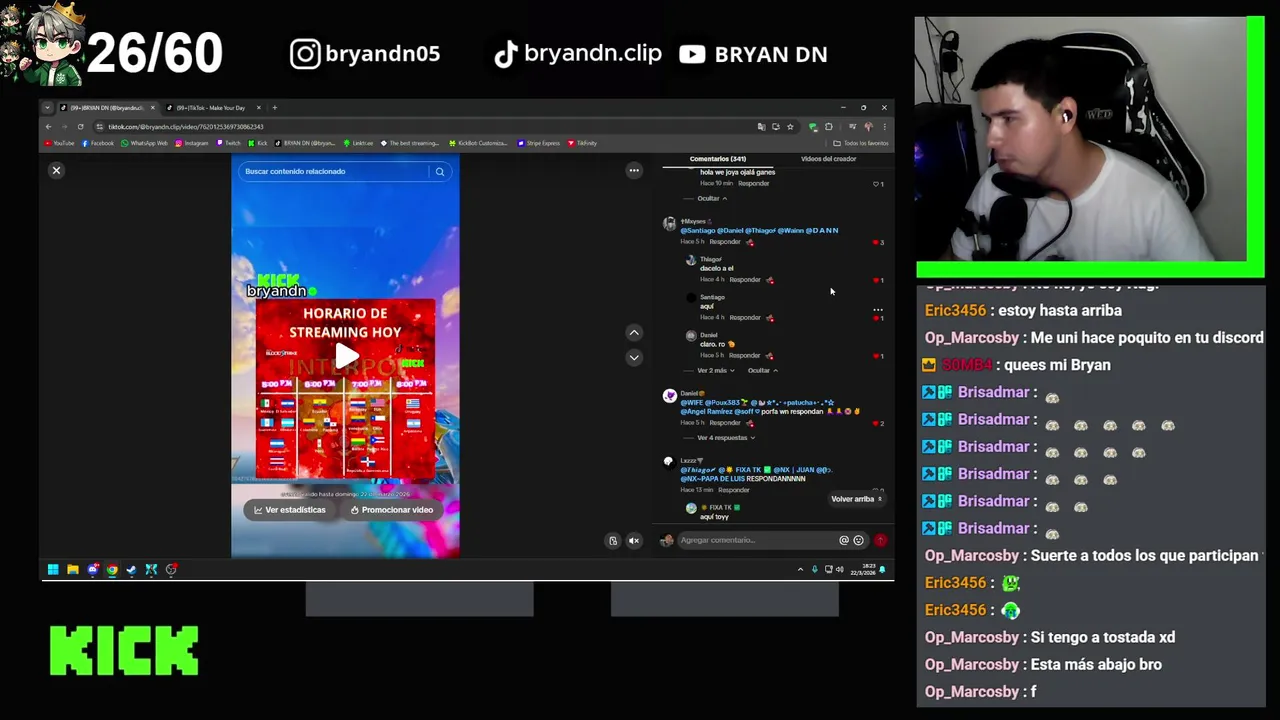Show hidden system tray icons chevron

800,570
